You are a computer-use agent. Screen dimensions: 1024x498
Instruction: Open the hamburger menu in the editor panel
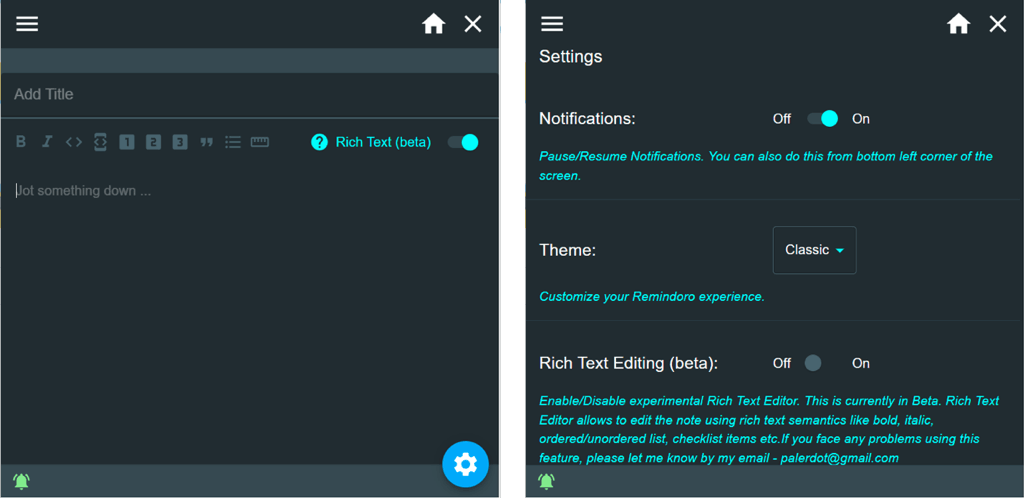27,24
